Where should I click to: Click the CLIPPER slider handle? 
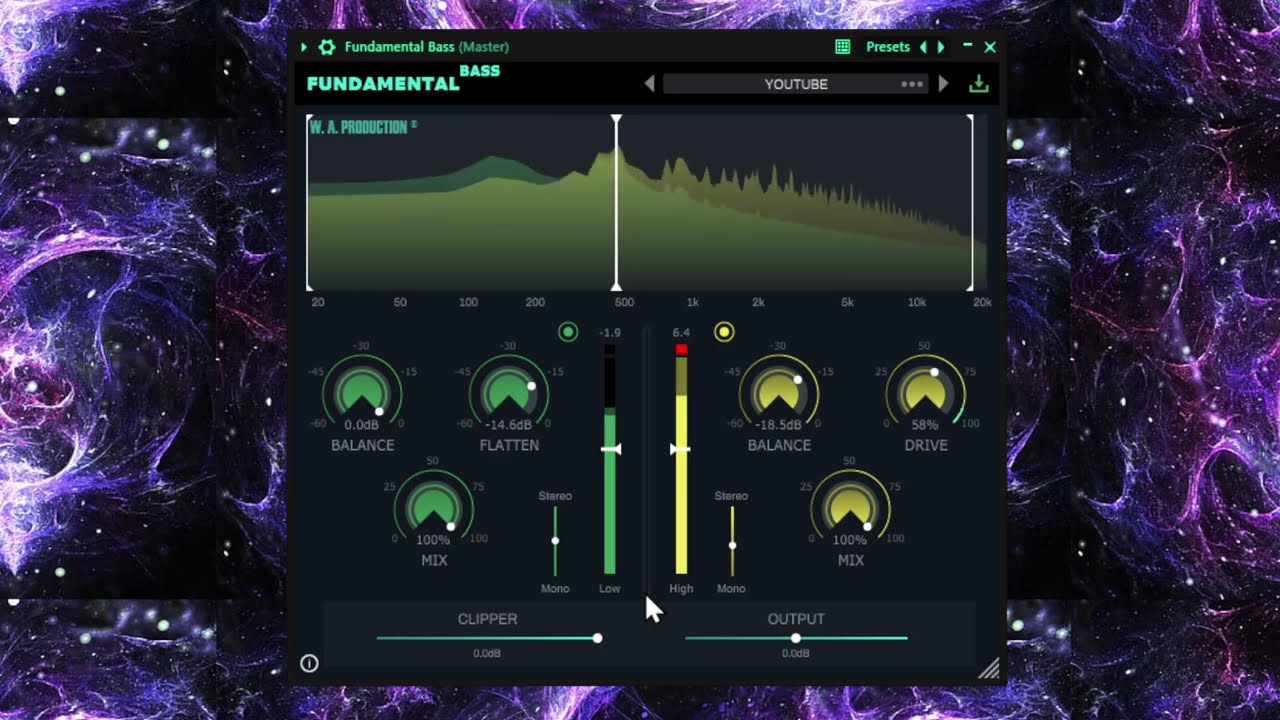tap(597, 638)
